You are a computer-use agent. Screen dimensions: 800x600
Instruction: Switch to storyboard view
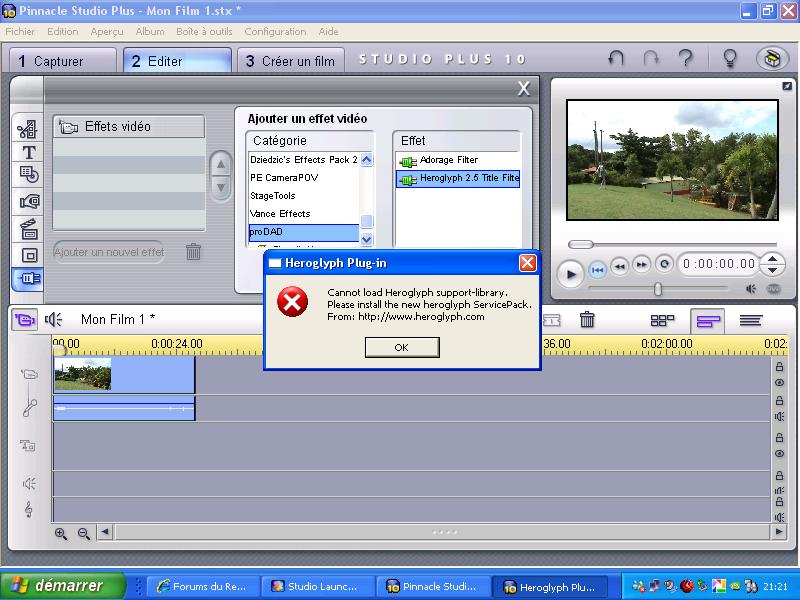(662, 320)
